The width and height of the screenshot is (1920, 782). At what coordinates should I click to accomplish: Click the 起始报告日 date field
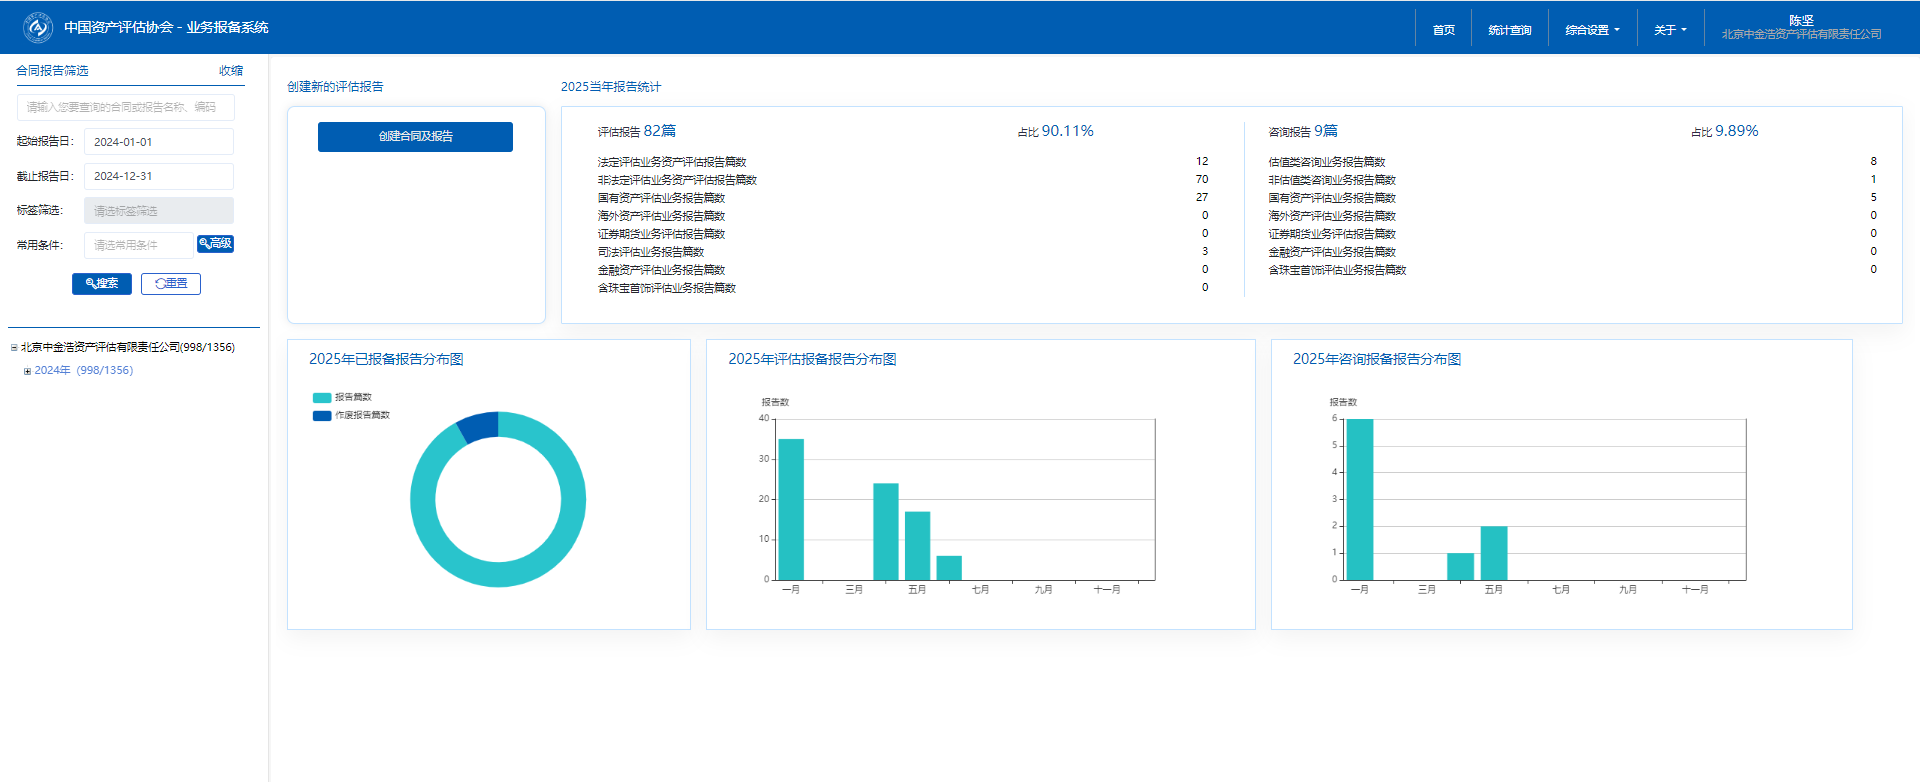coord(159,142)
